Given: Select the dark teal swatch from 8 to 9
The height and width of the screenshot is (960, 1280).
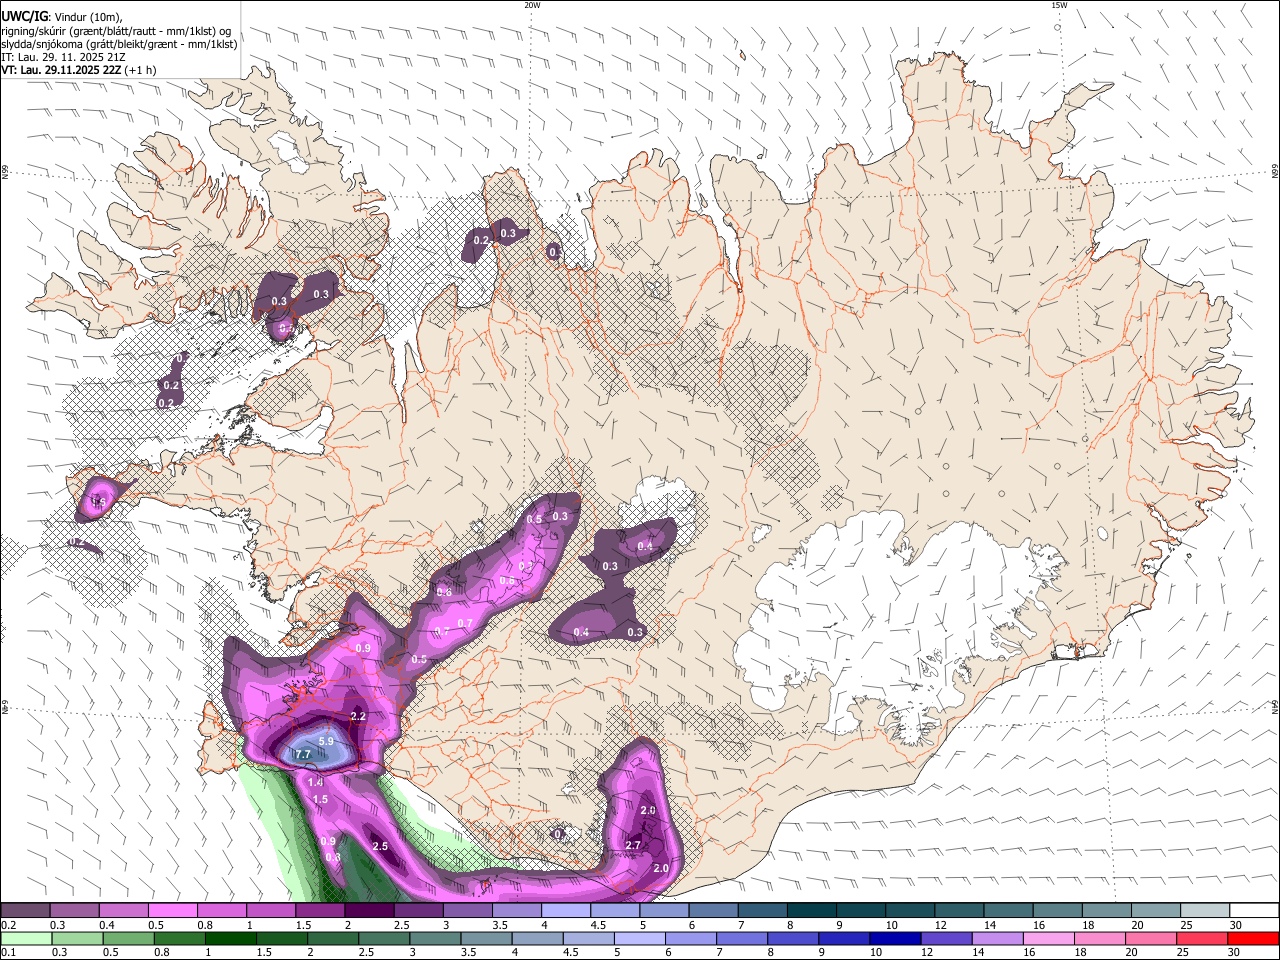Looking at the screenshot, I should click(812, 911).
